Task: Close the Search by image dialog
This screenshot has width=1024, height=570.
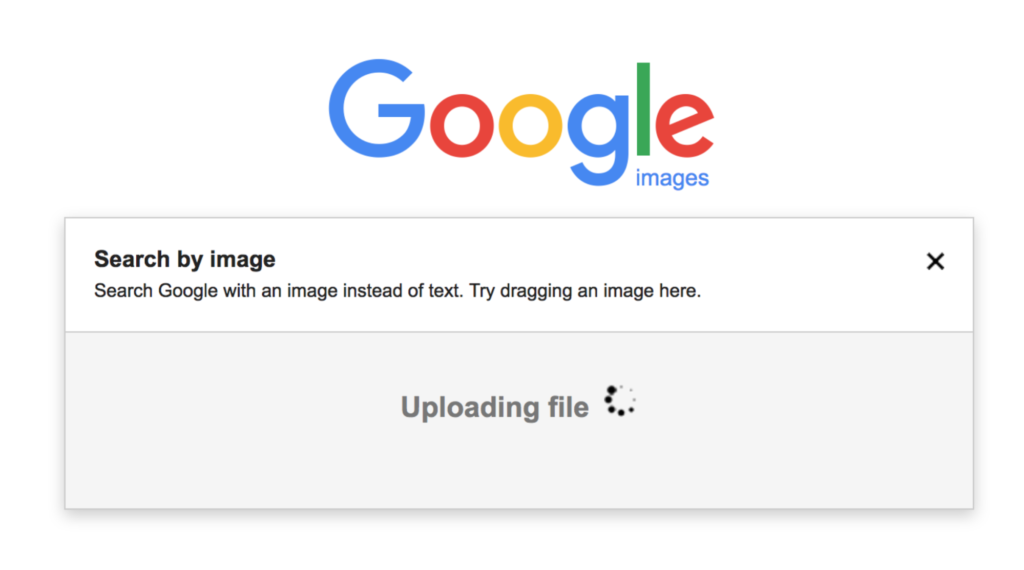Action: pyautogui.click(x=935, y=261)
